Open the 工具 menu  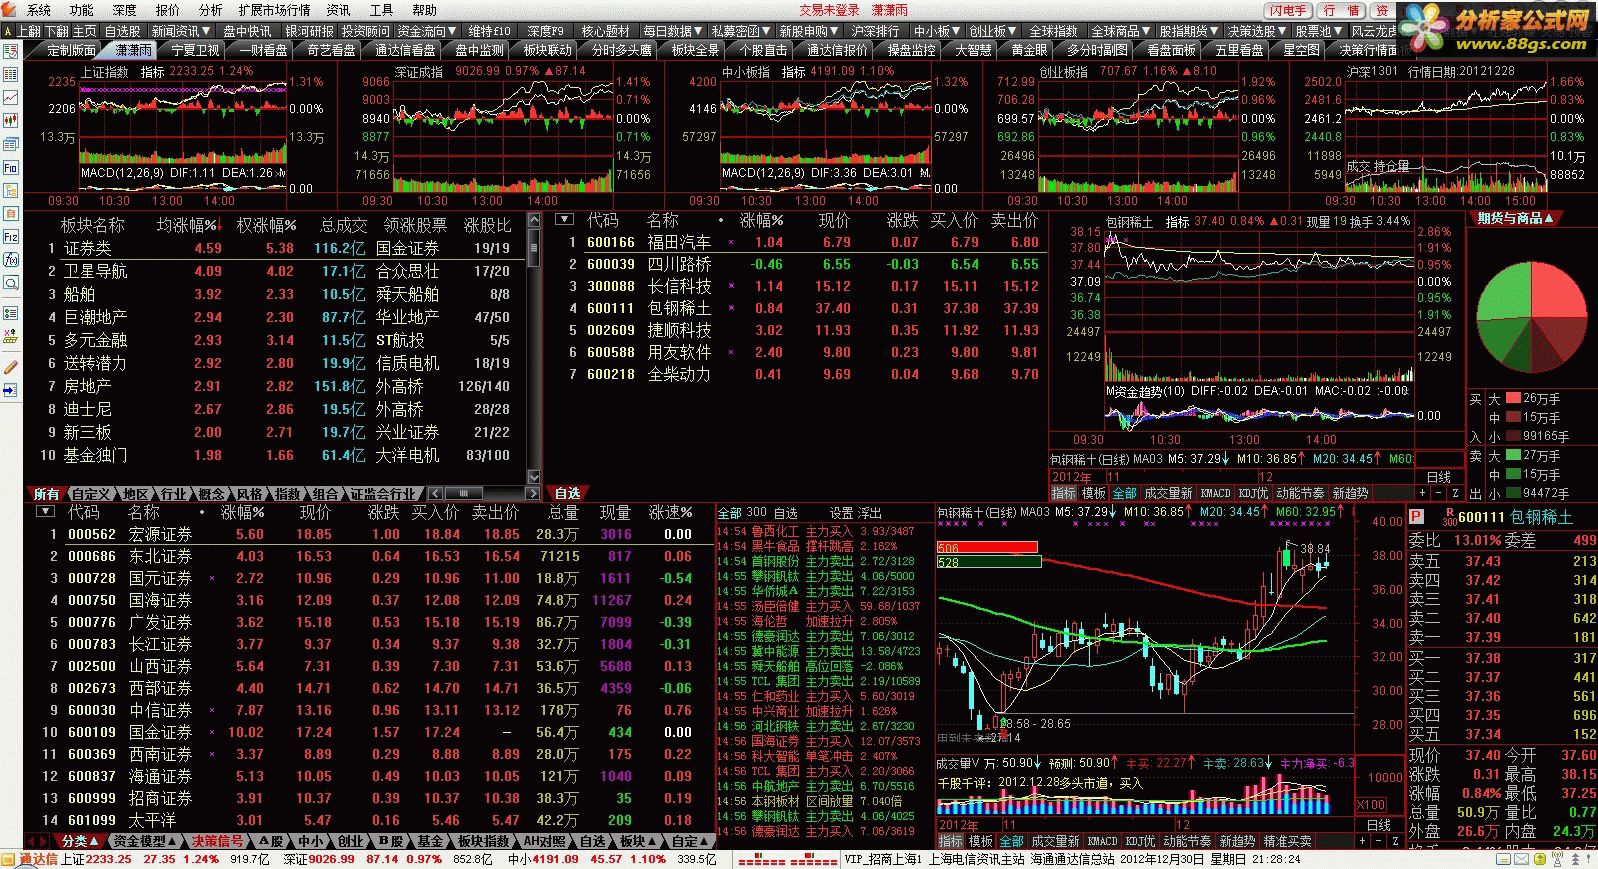pos(381,10)
